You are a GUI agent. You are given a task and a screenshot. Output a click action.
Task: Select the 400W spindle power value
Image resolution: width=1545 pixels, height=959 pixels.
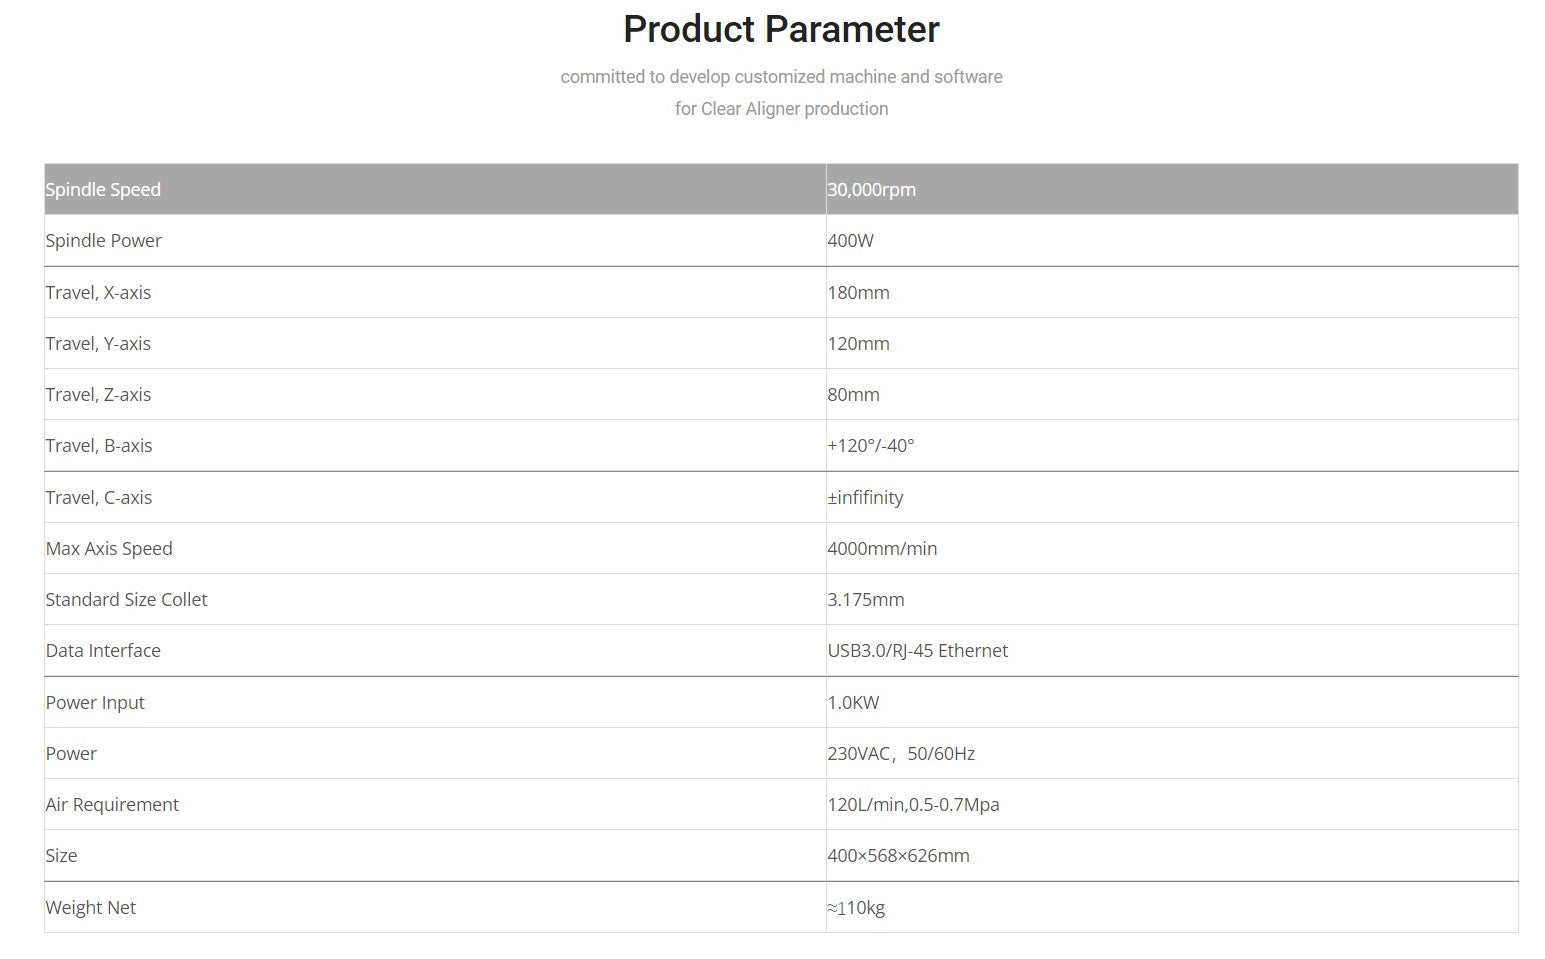pyautogui.click(x=850, y=241)
